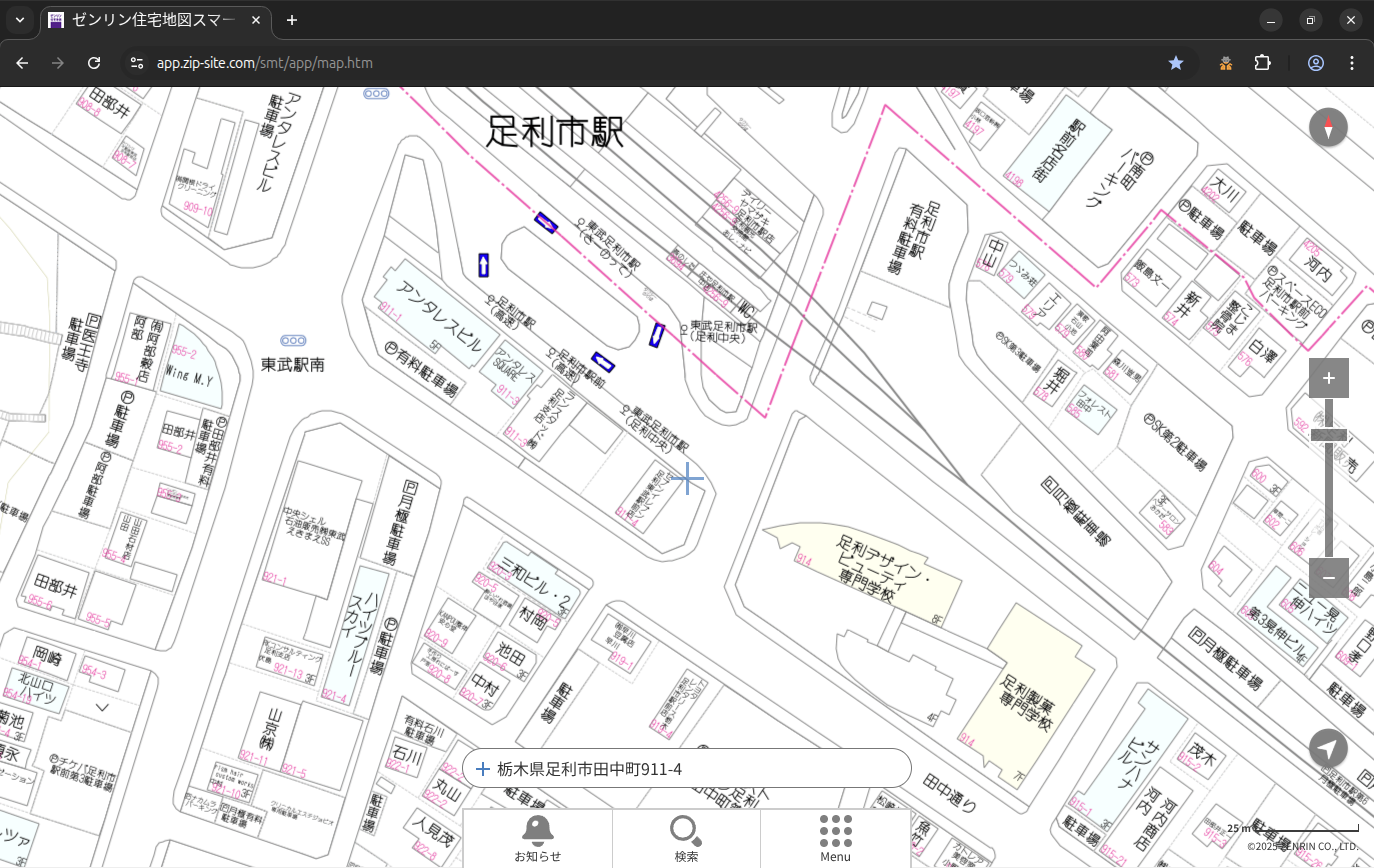Click the 東武駅南 traffic signal icon
Viewport: 1374px width, 868px height.
point(293,341)
